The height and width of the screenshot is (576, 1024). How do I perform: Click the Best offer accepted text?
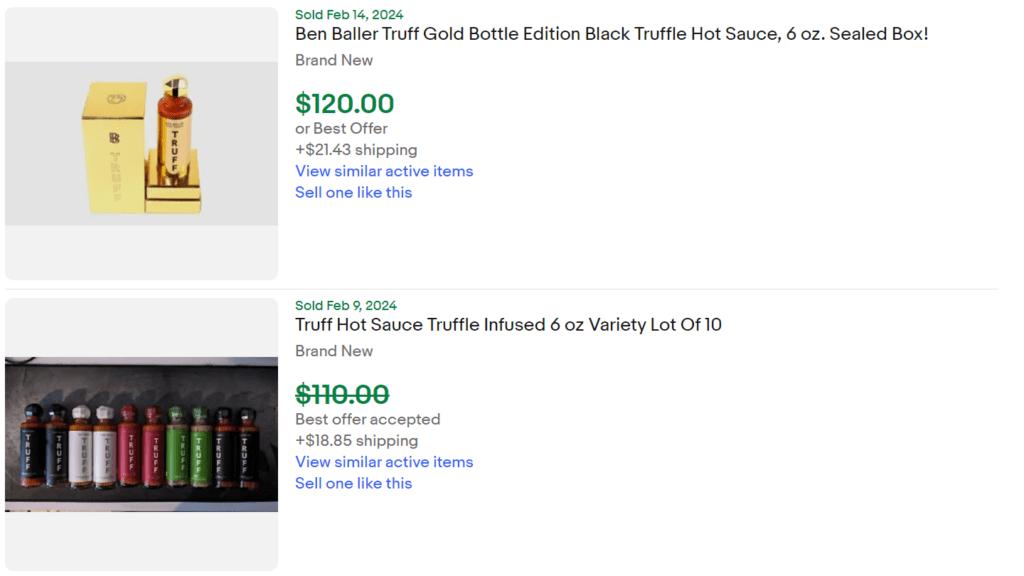click(368, 419)
